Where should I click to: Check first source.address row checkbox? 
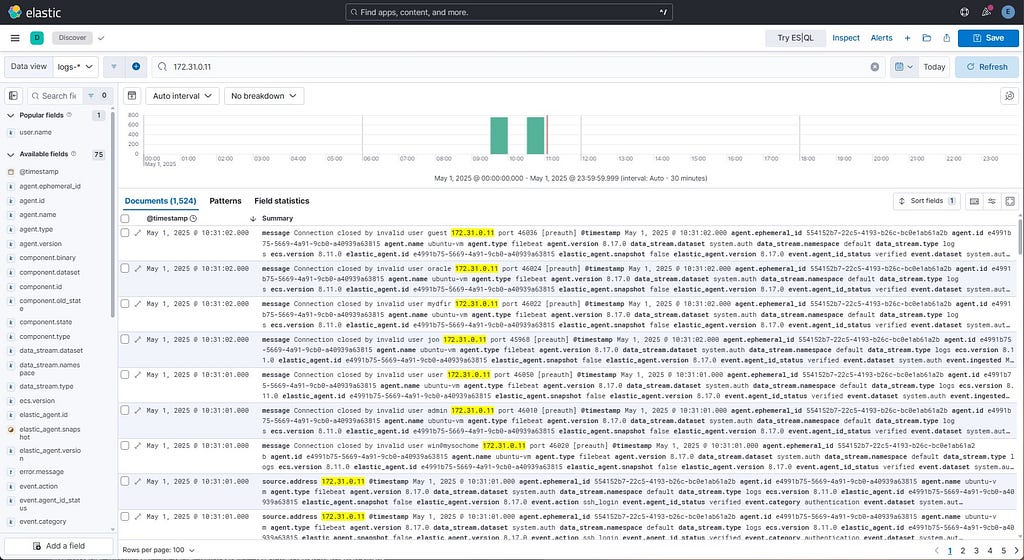(x=125, y=481)
